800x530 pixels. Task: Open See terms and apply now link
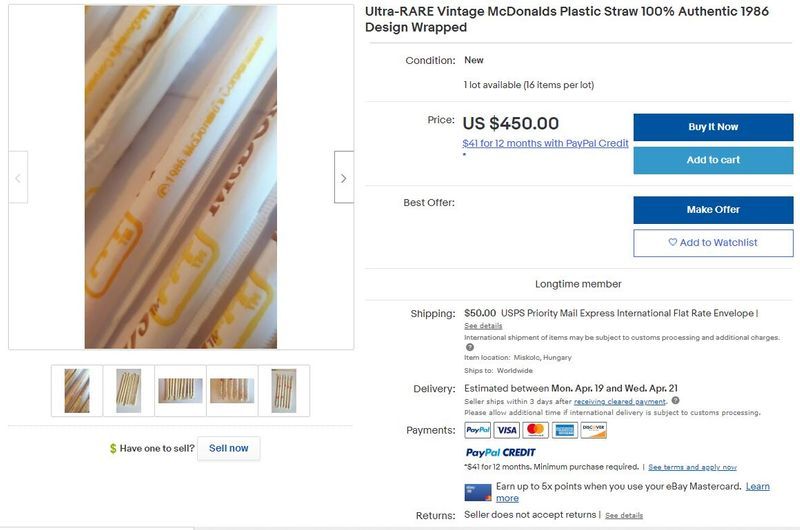click(692, 467)
